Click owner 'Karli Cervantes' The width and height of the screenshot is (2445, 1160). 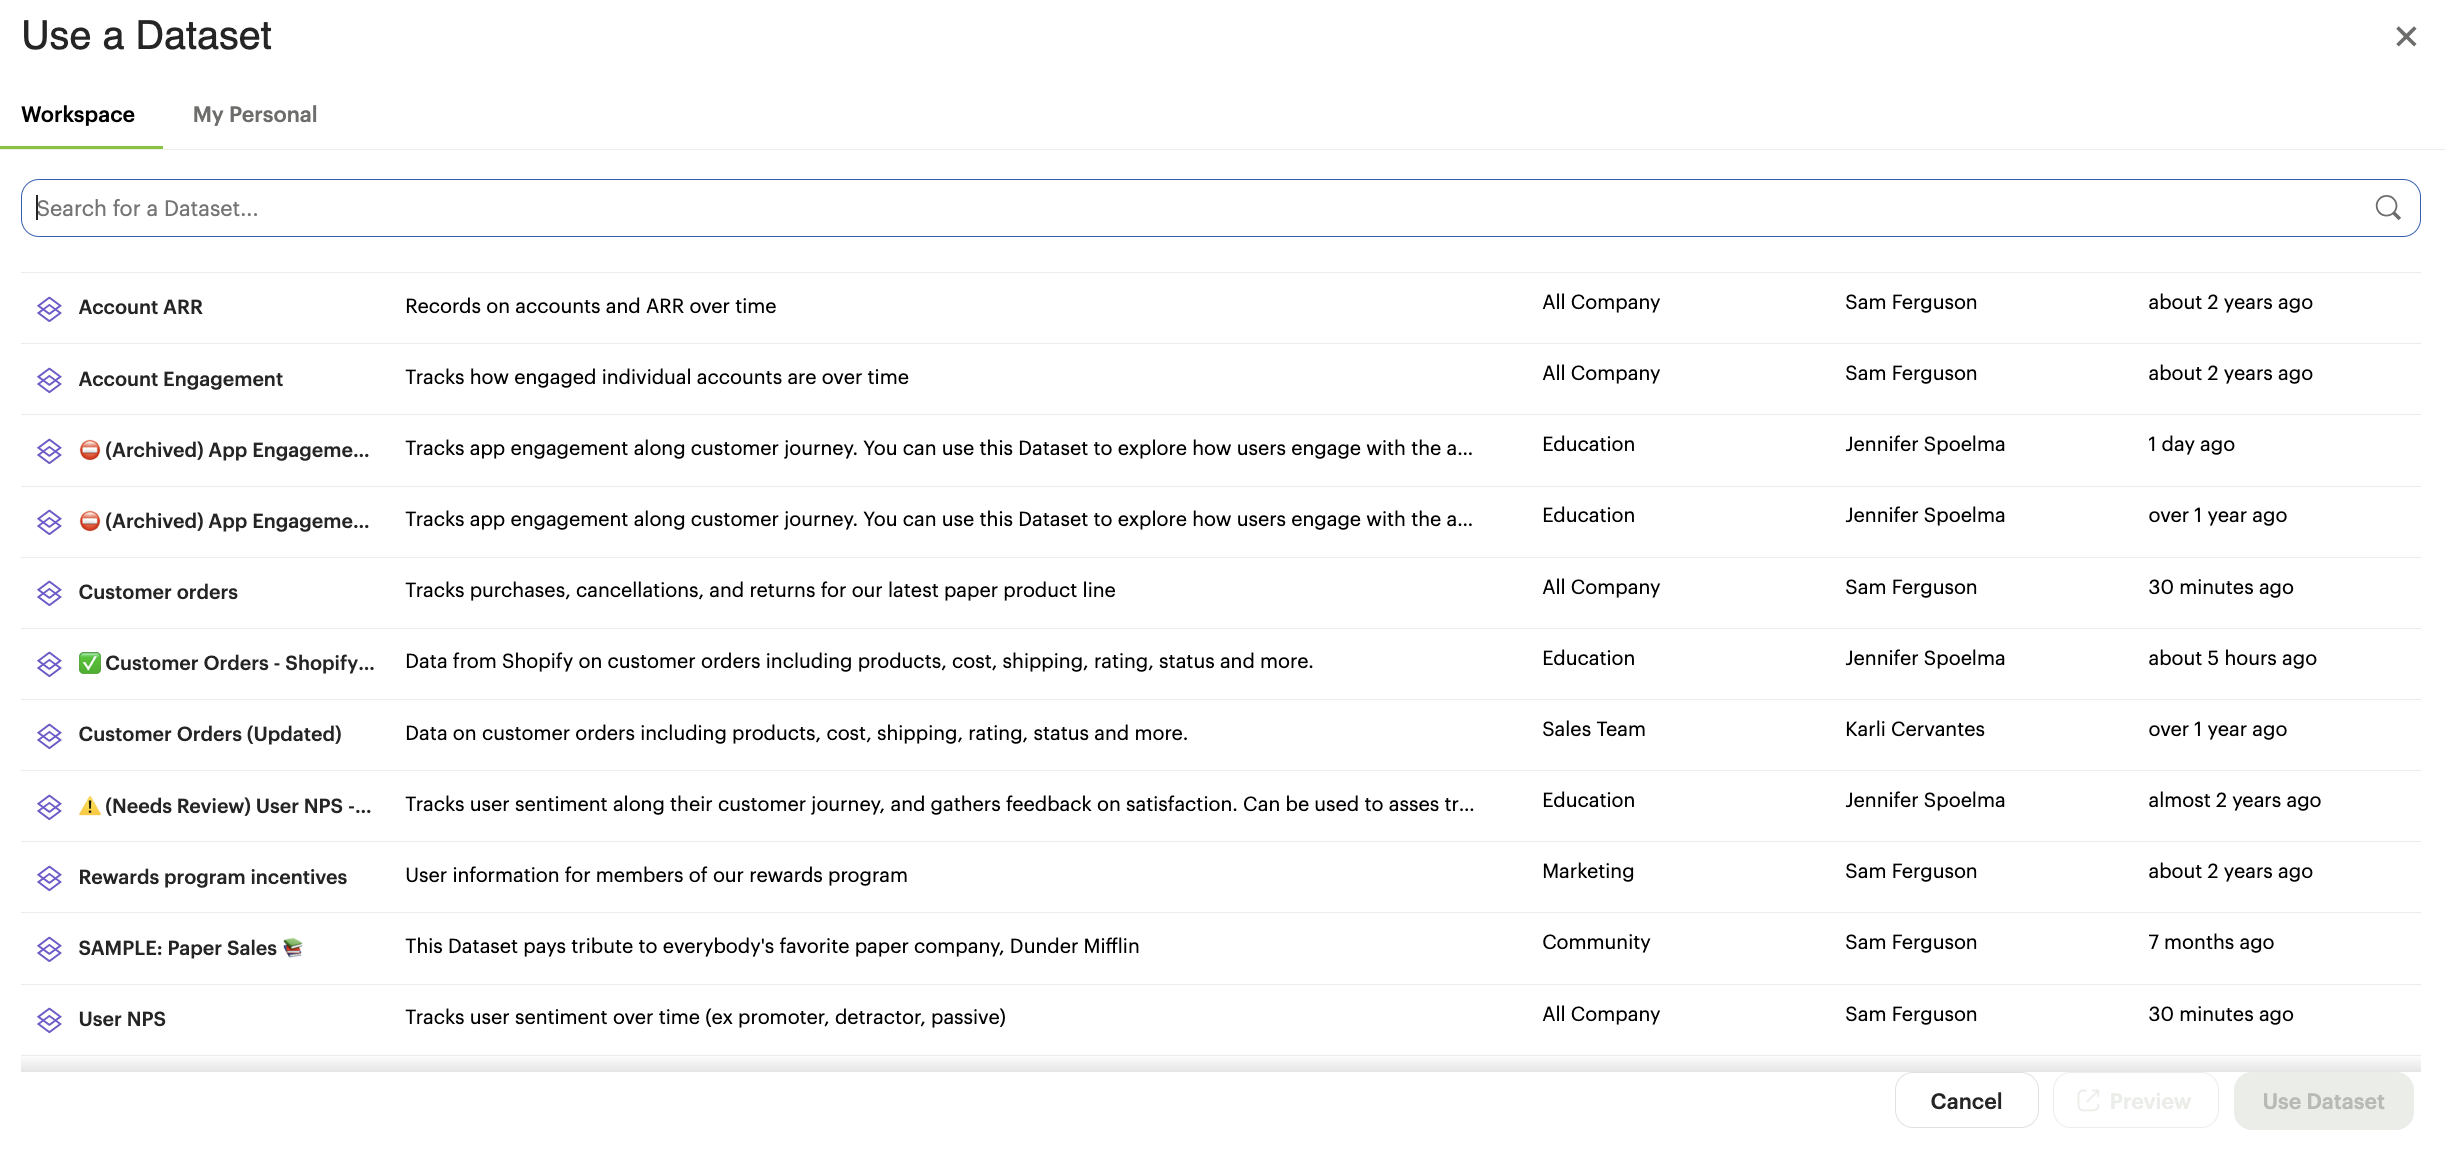tap(1914, 729)
